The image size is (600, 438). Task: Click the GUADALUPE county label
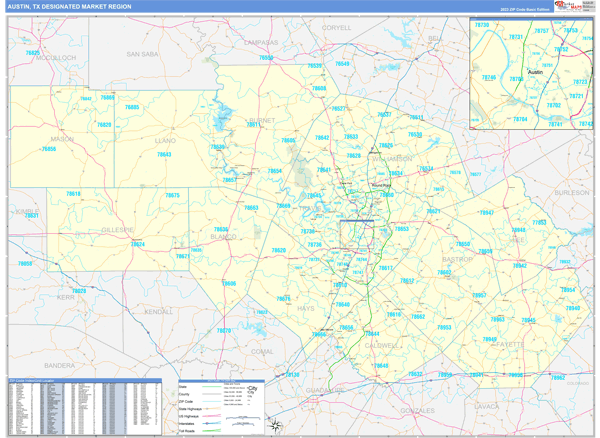325,390
